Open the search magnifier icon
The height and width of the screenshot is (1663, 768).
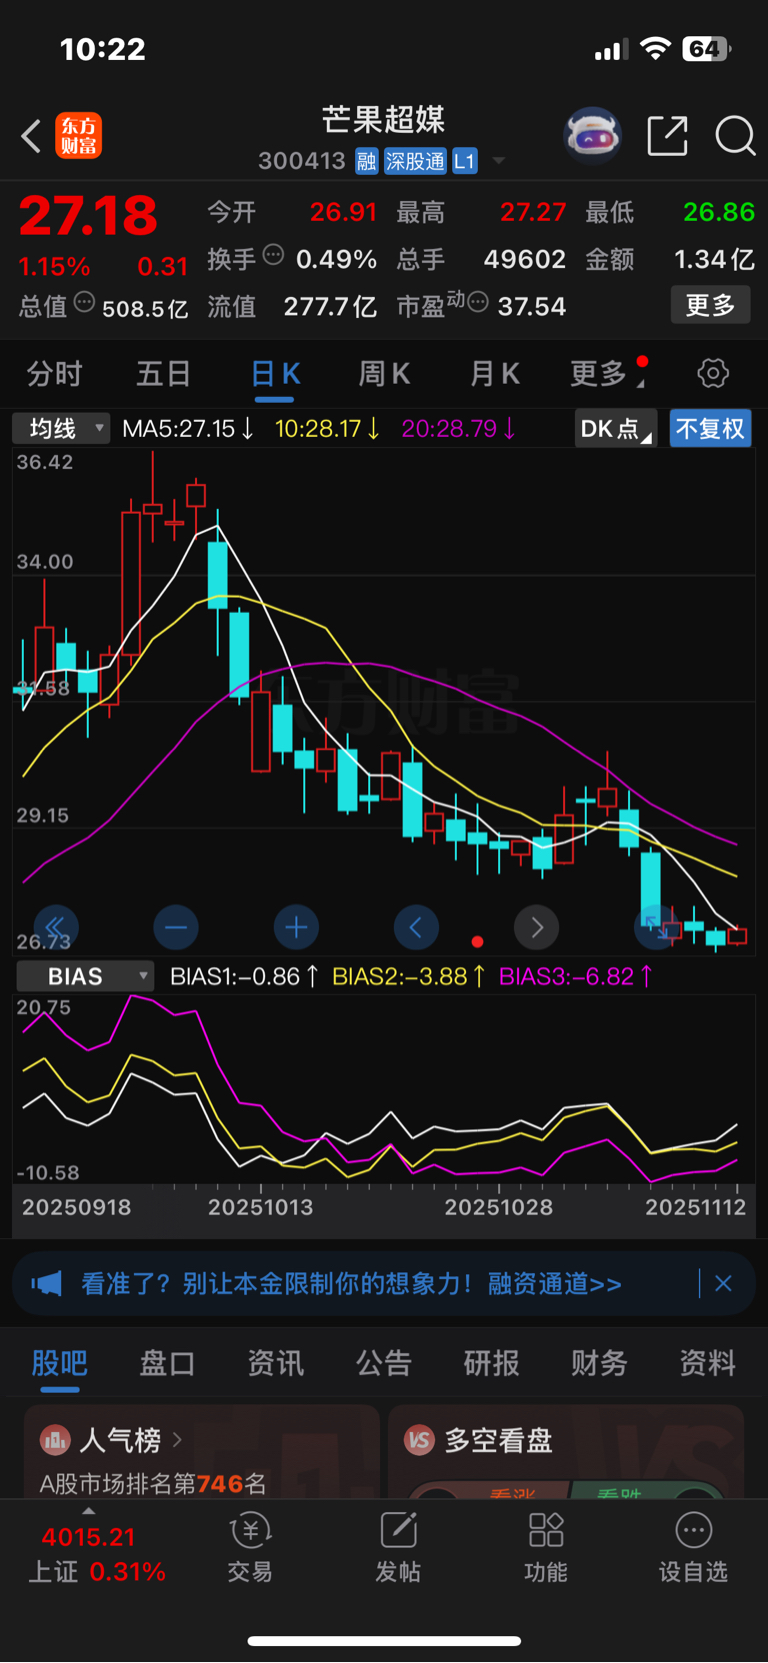735,136
